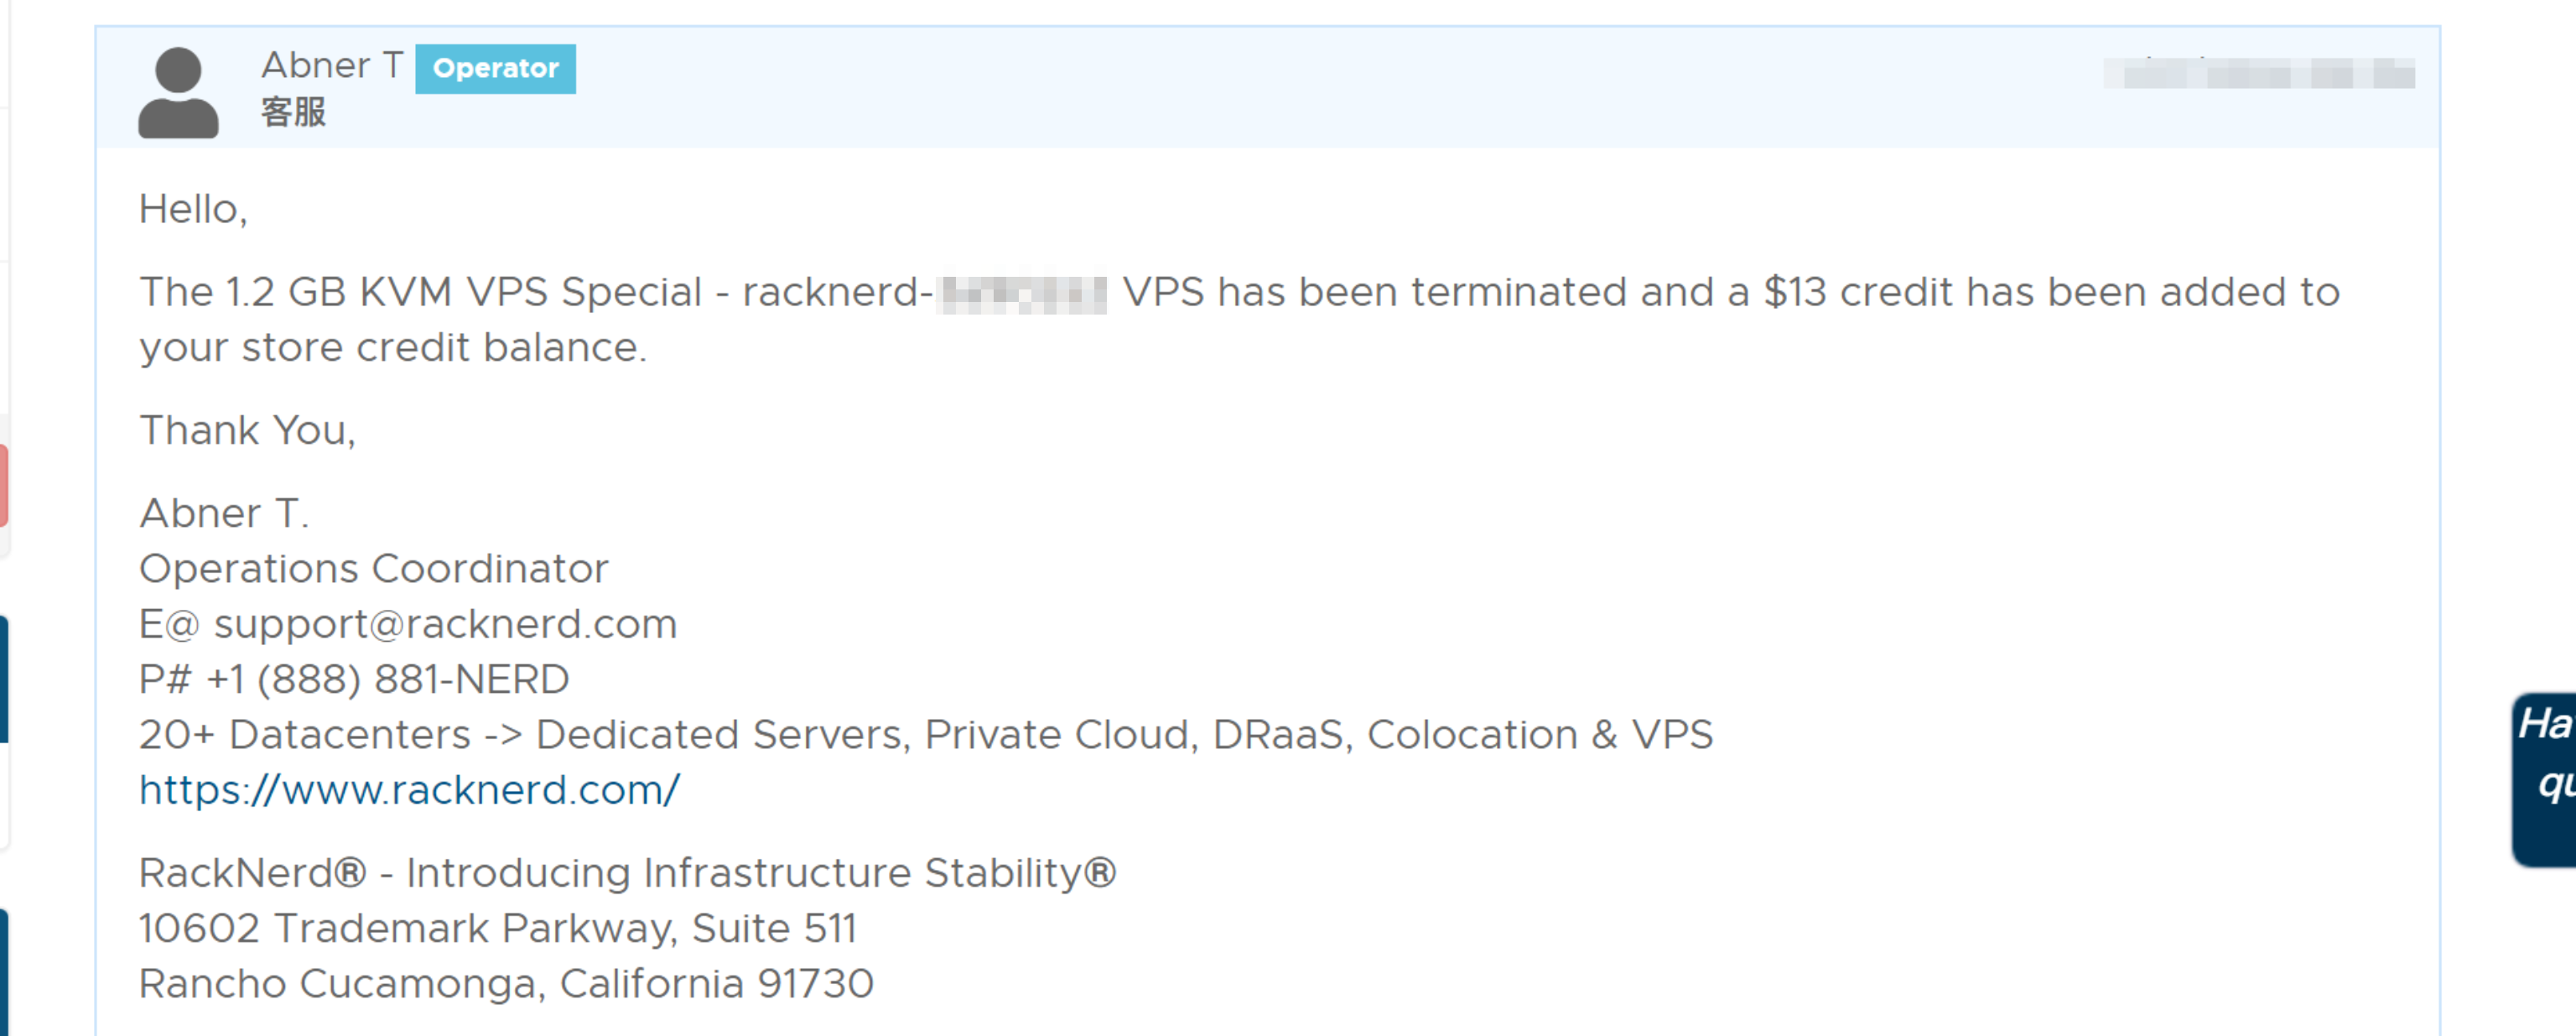Image resolution: width=2576 pixels, height=1036 pixels.
Task: Click the blurred timestamp in message header
Action: (x=2258, y=74)
